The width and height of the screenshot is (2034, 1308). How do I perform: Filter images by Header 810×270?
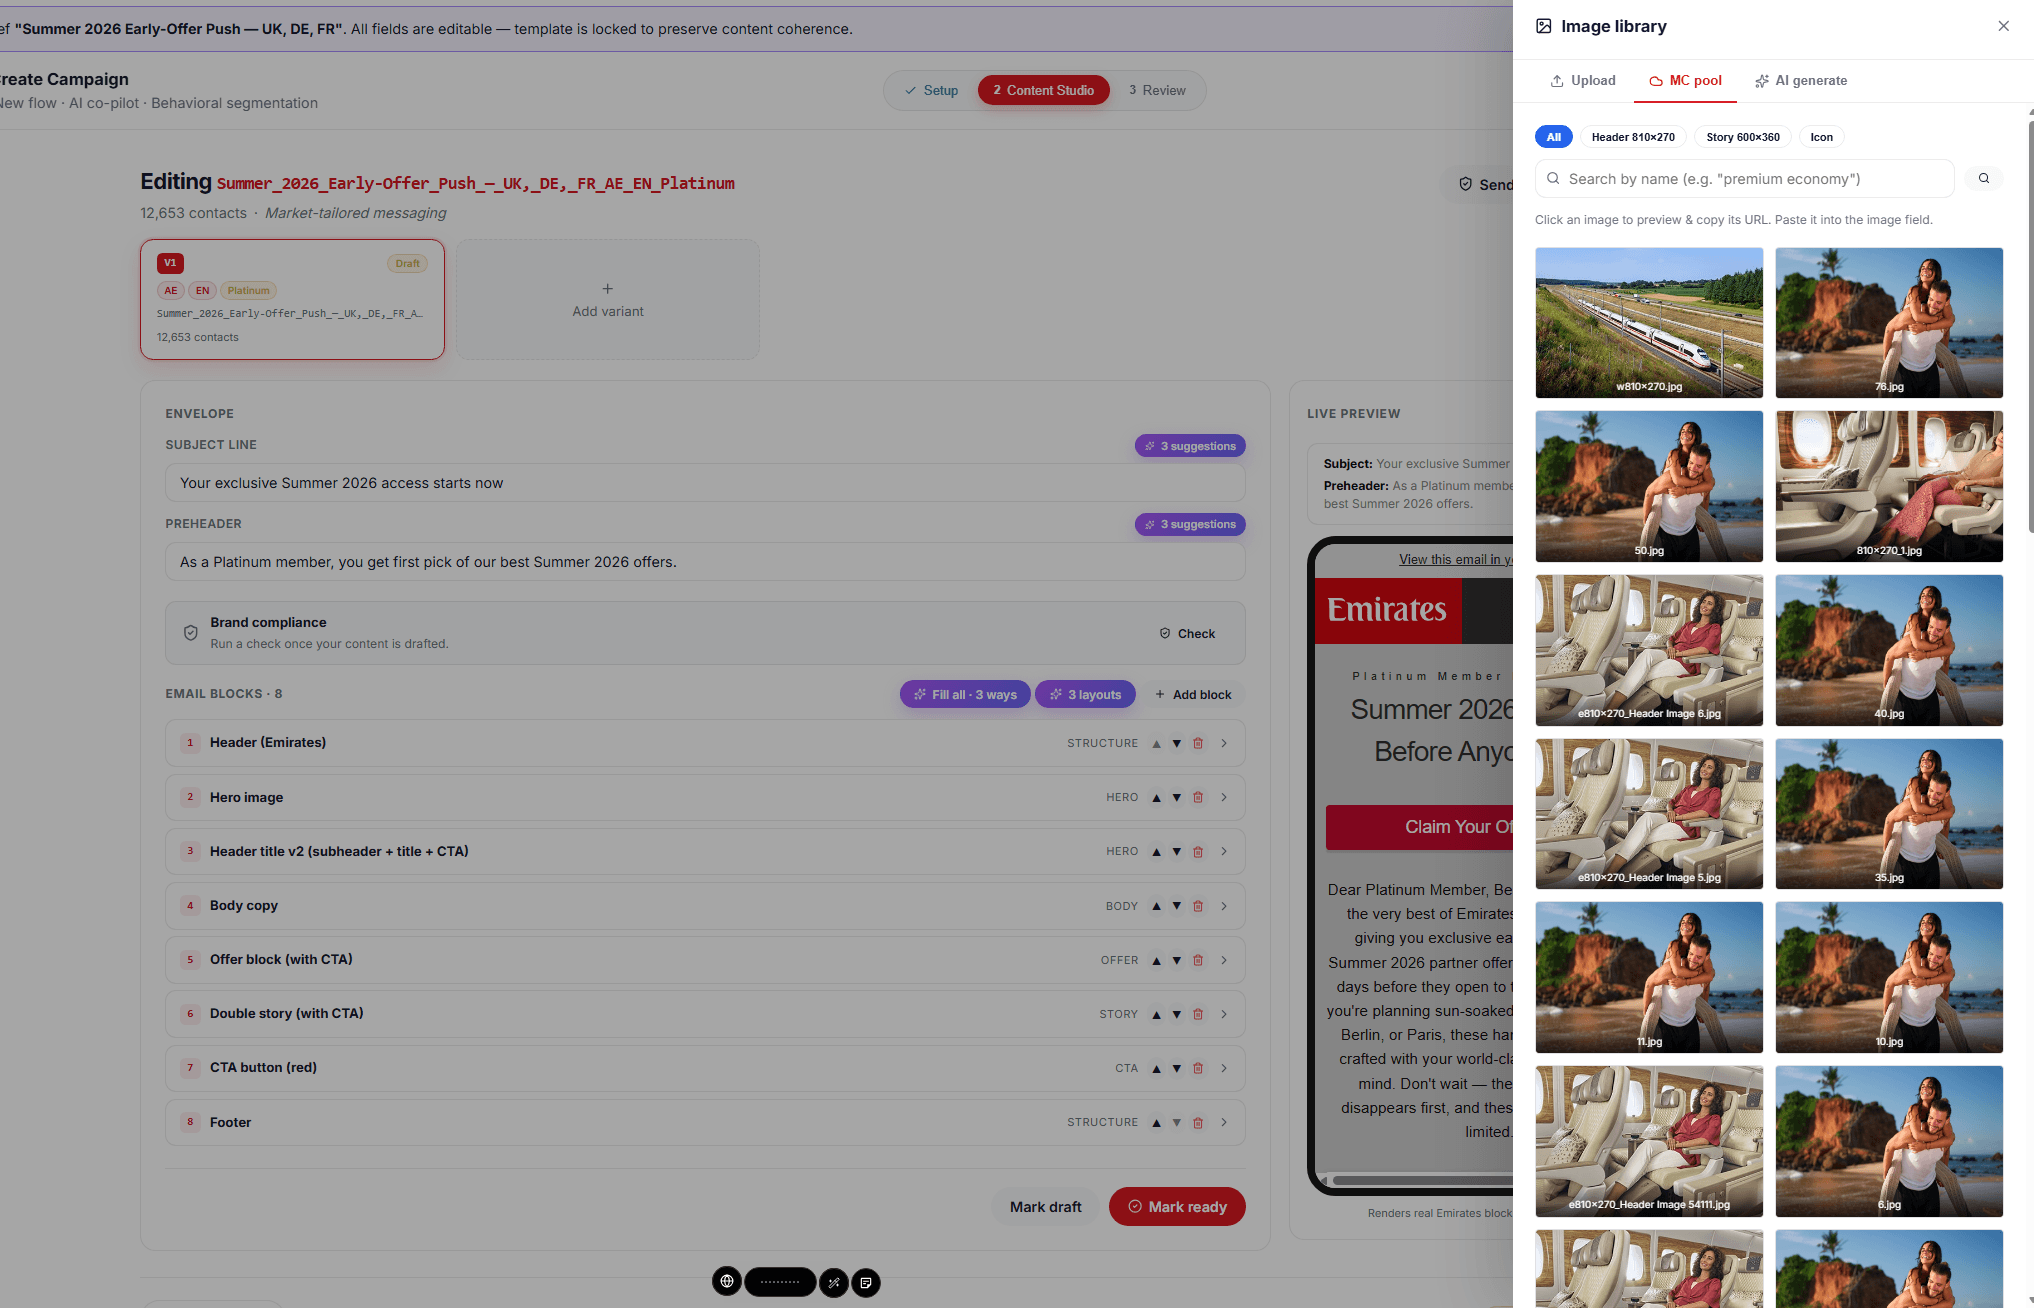point(1633,137)
